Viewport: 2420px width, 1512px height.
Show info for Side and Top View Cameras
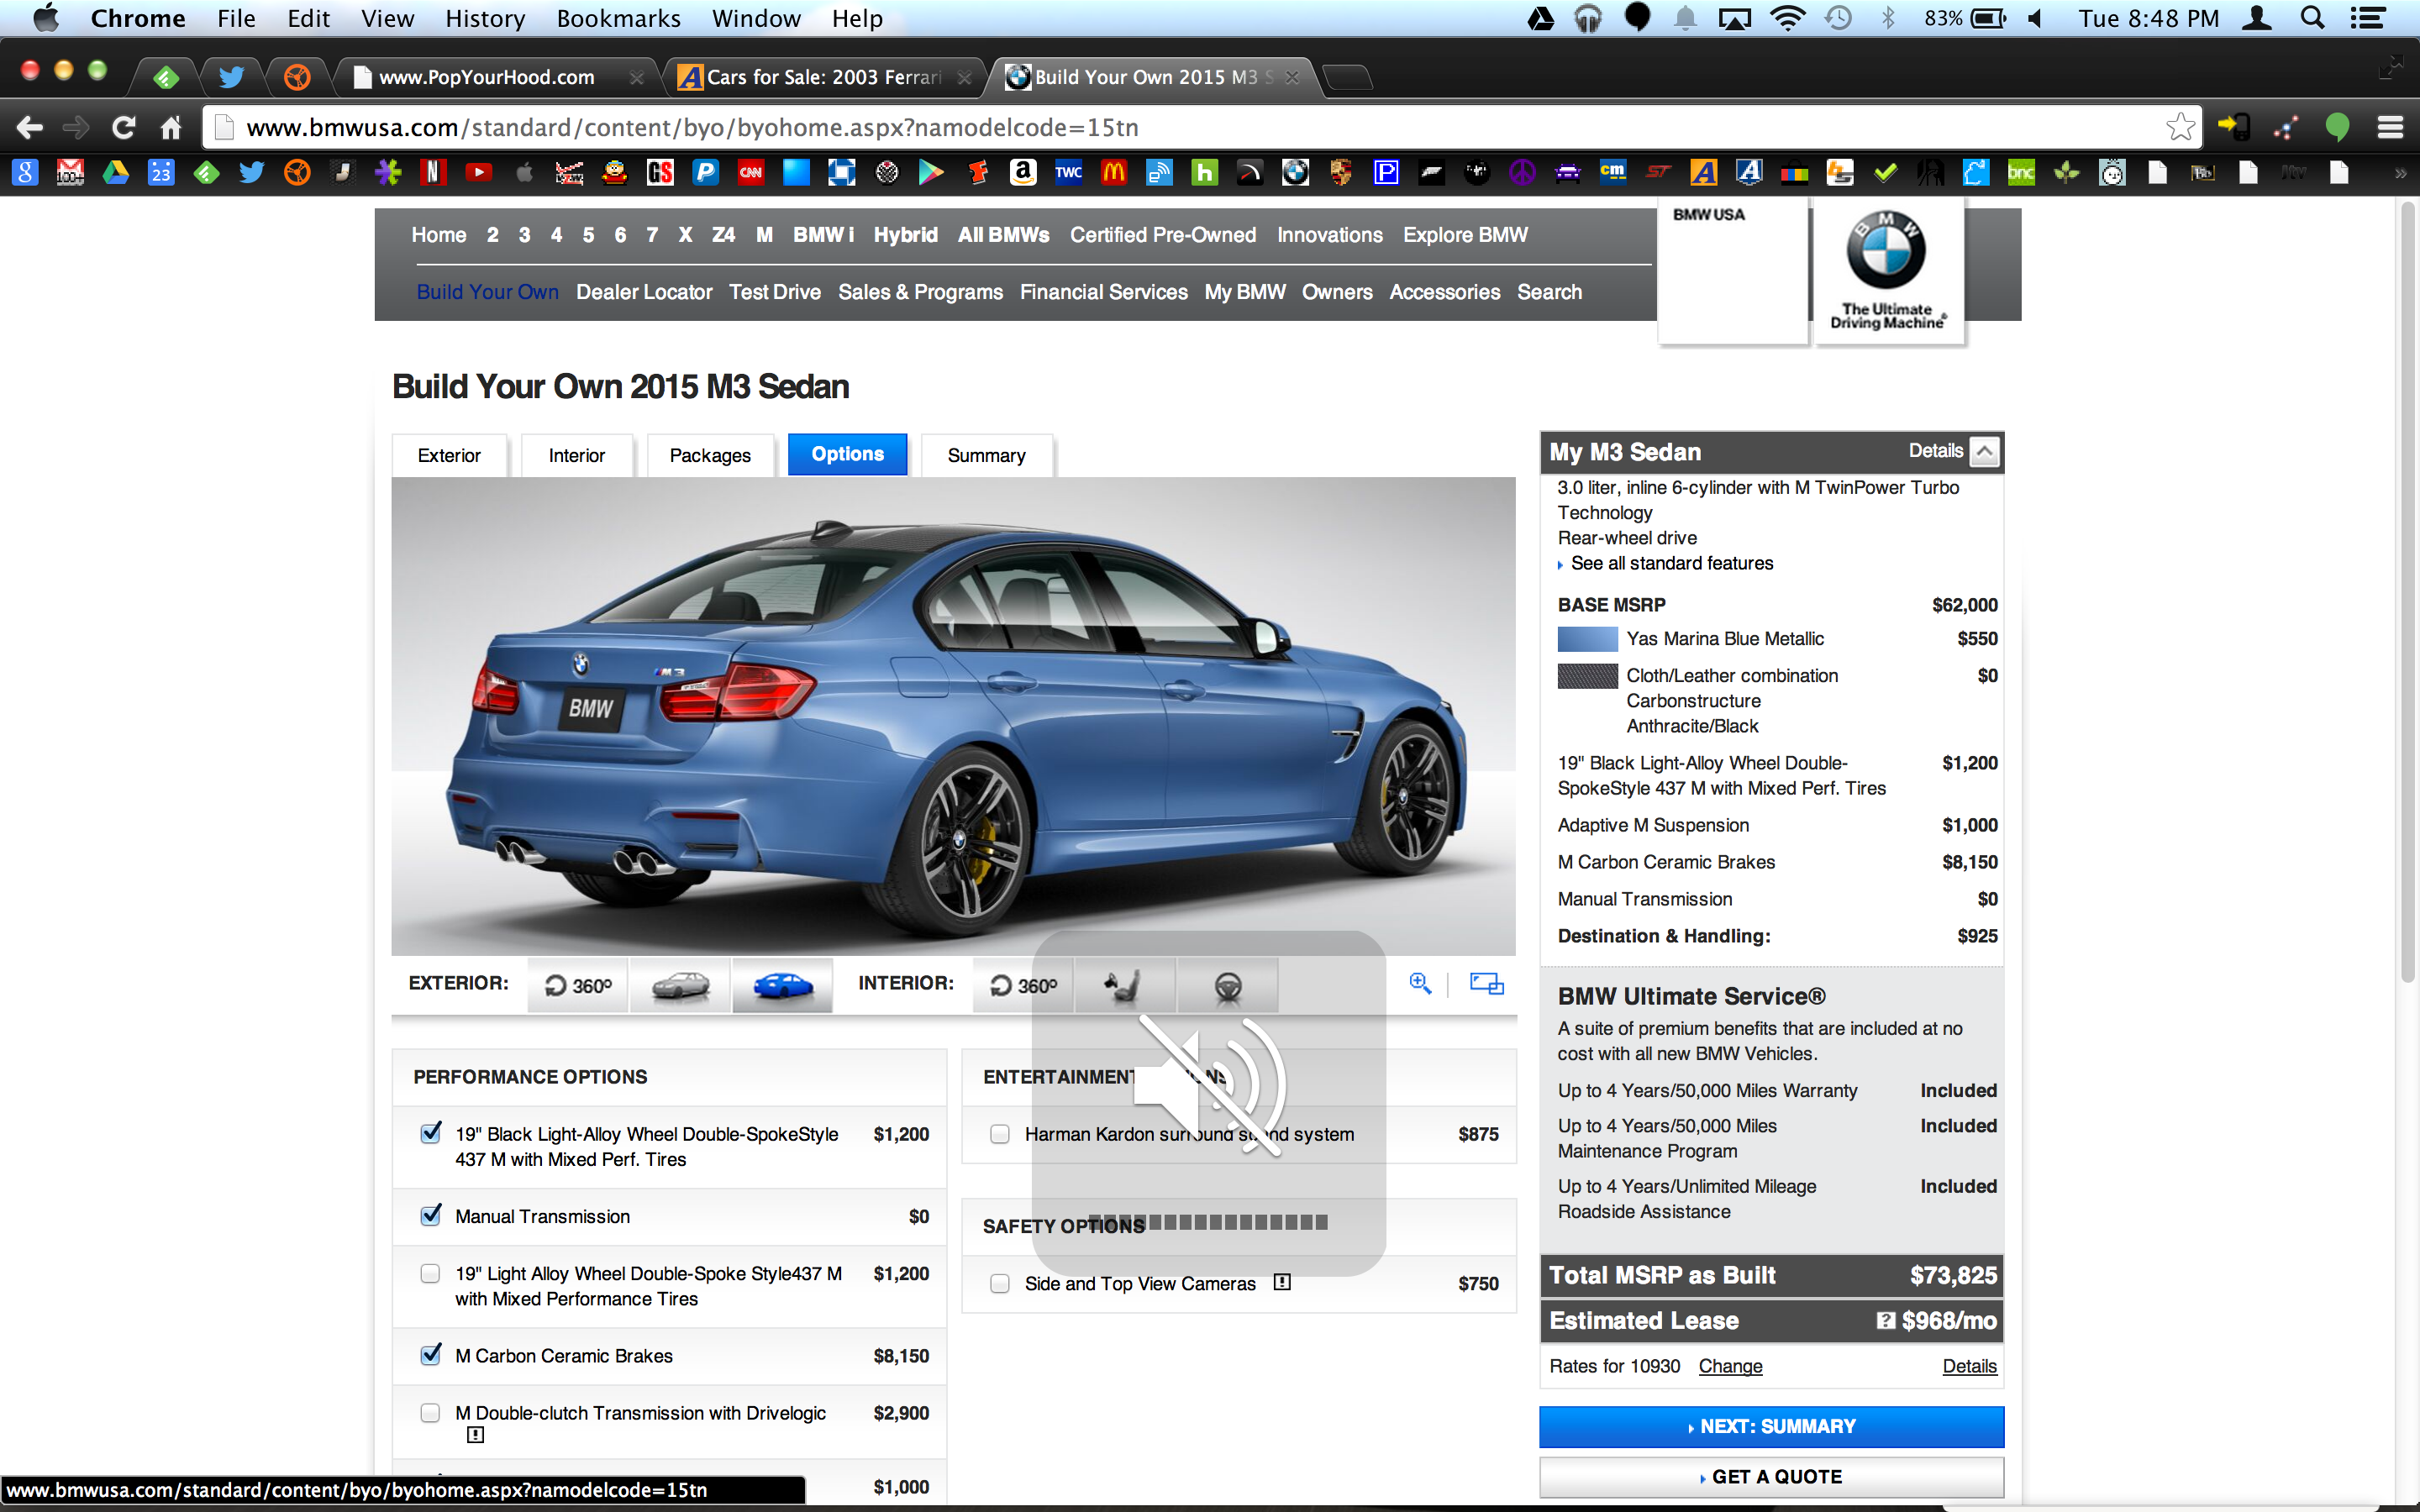pos(1282,1282)
